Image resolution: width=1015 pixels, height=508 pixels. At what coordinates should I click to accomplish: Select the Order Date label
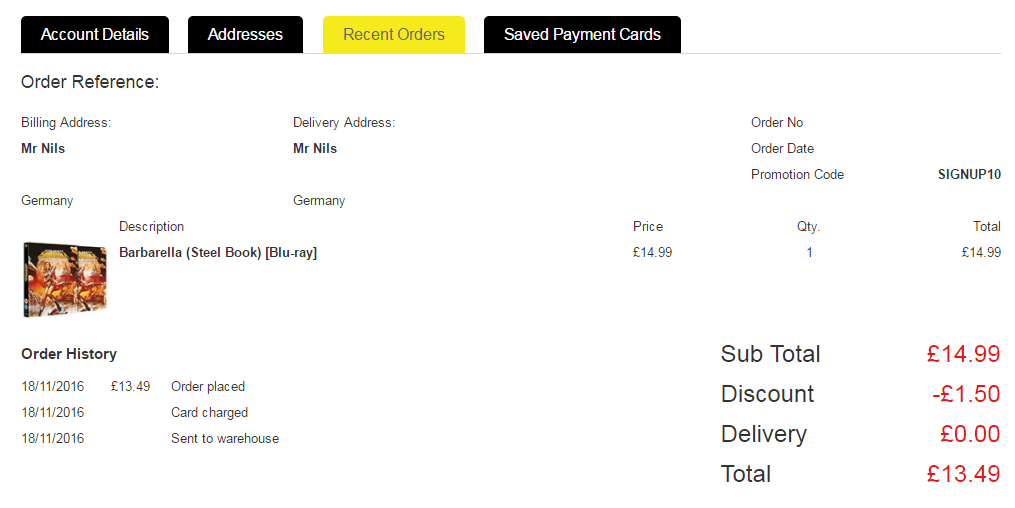click(782, 149)
